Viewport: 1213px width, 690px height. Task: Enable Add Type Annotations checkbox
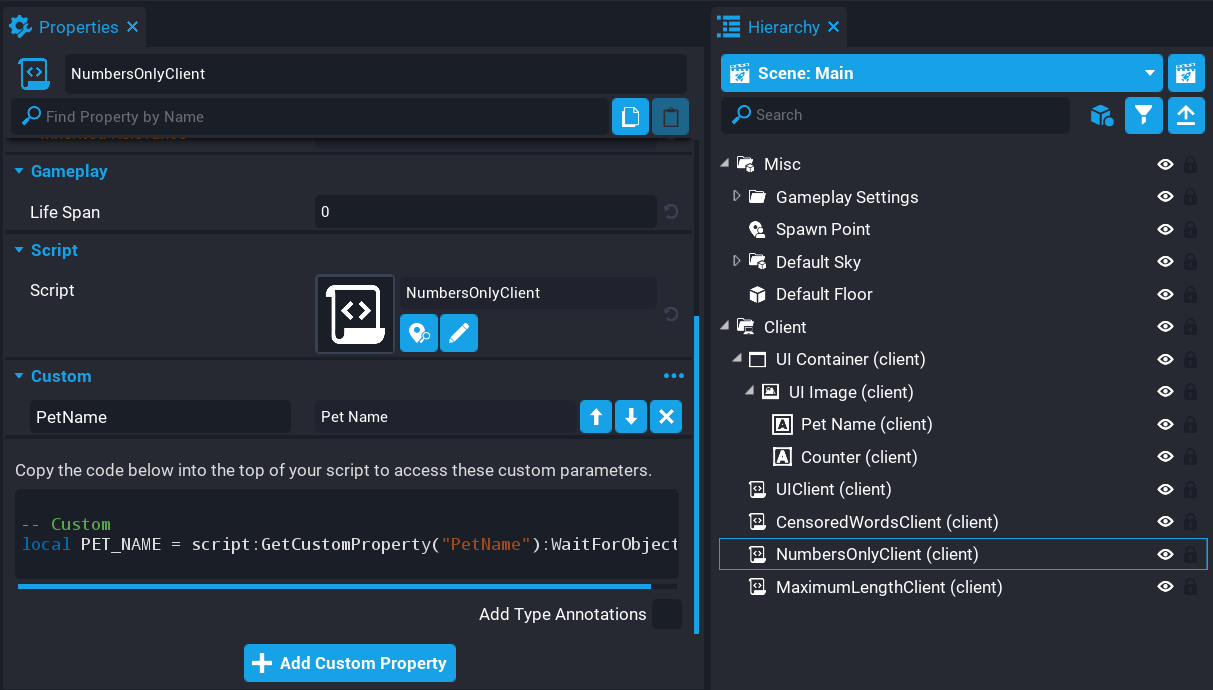click(x=666, y=614)
